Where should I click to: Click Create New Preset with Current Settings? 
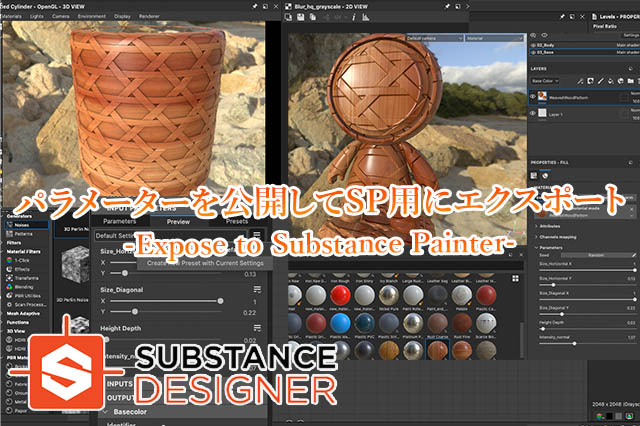(x=205, y=263)
